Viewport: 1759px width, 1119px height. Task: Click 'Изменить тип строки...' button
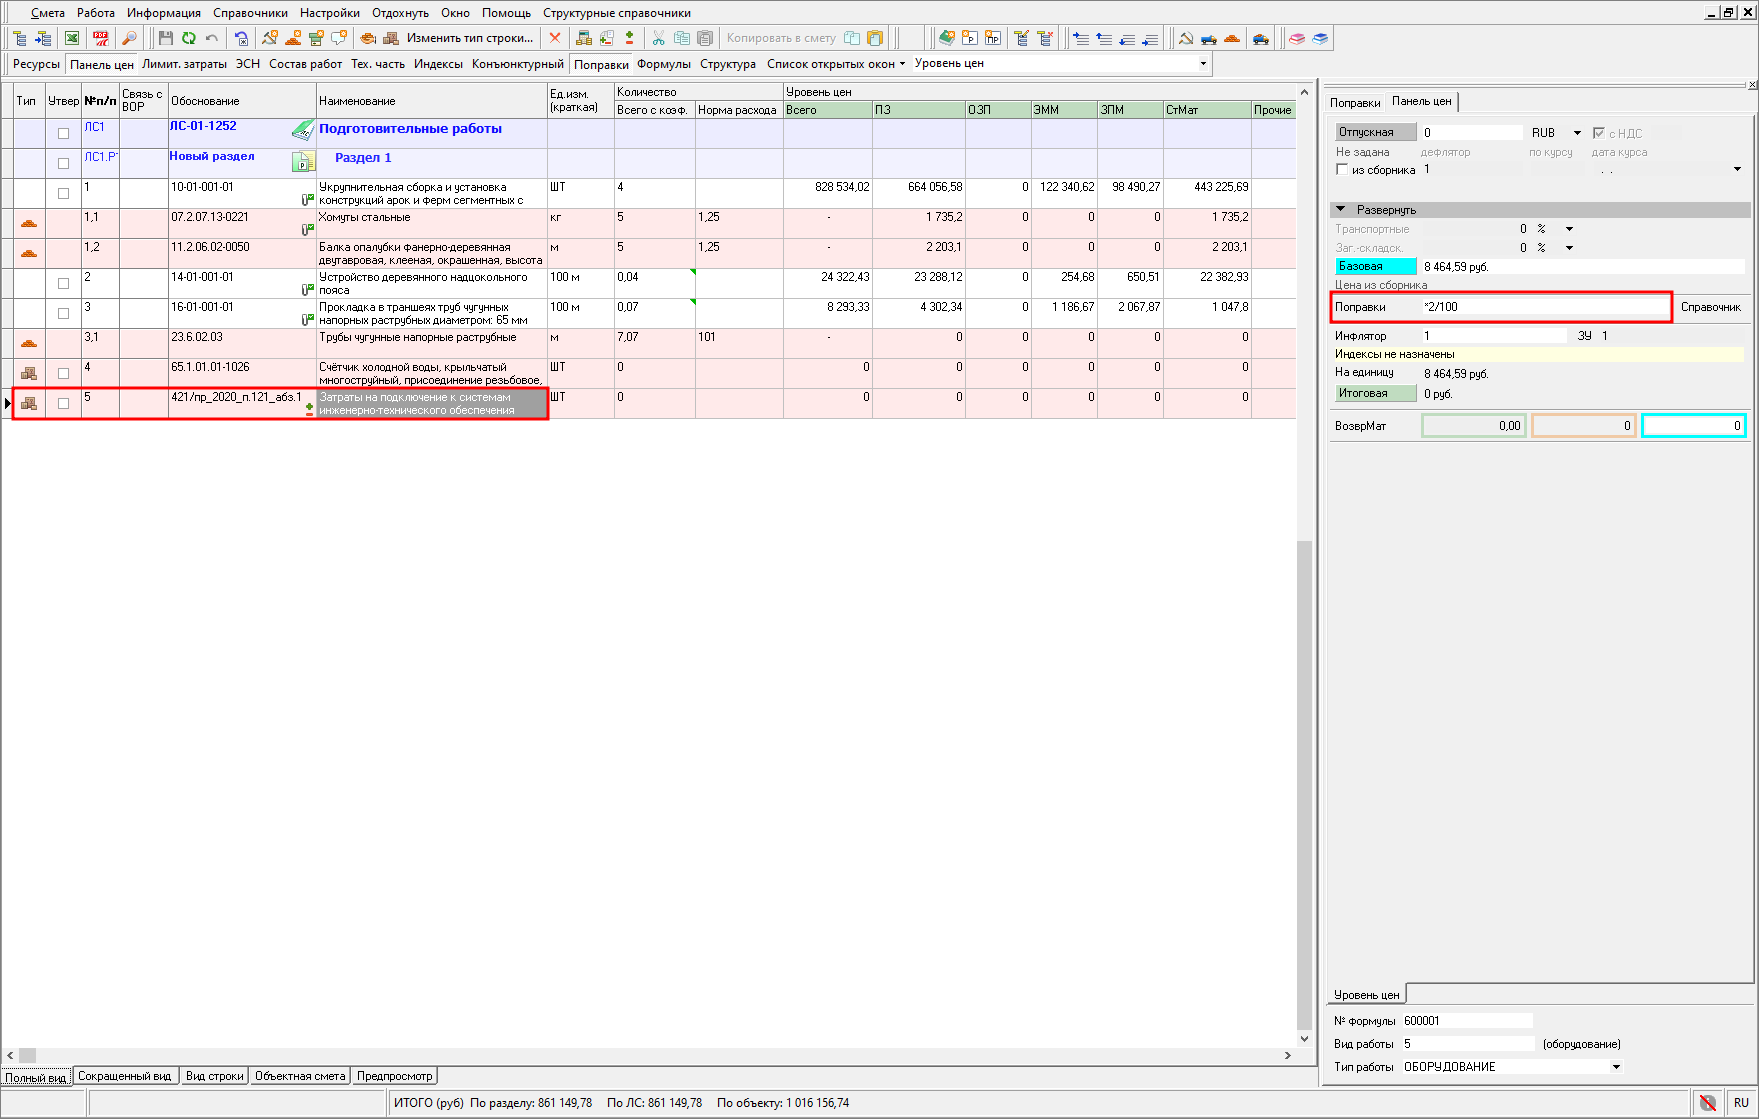point(469,38)
